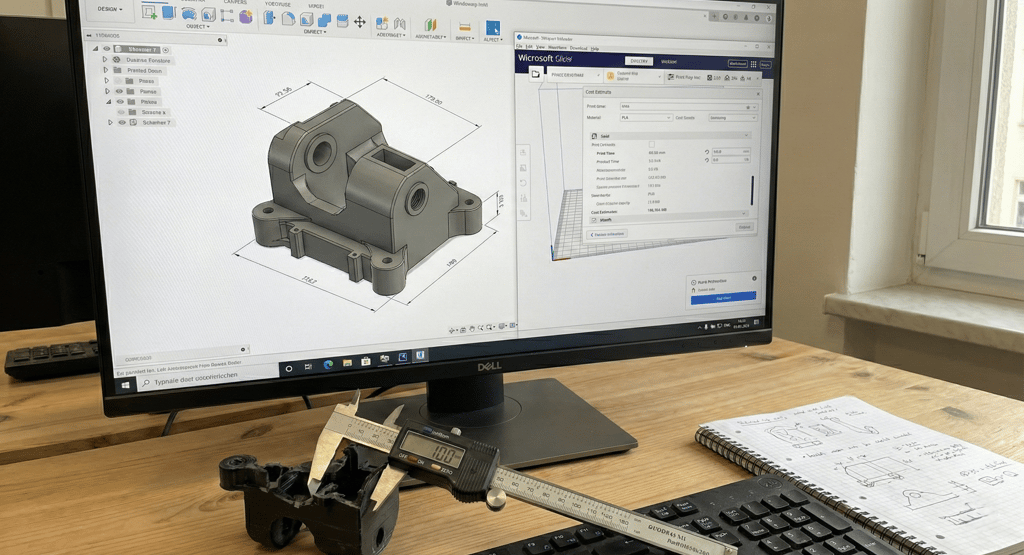This screenshot has height=555, width=1024.
Task: Click the rectangular pattern icon in toolbar
Action: (x=227, y=16)
